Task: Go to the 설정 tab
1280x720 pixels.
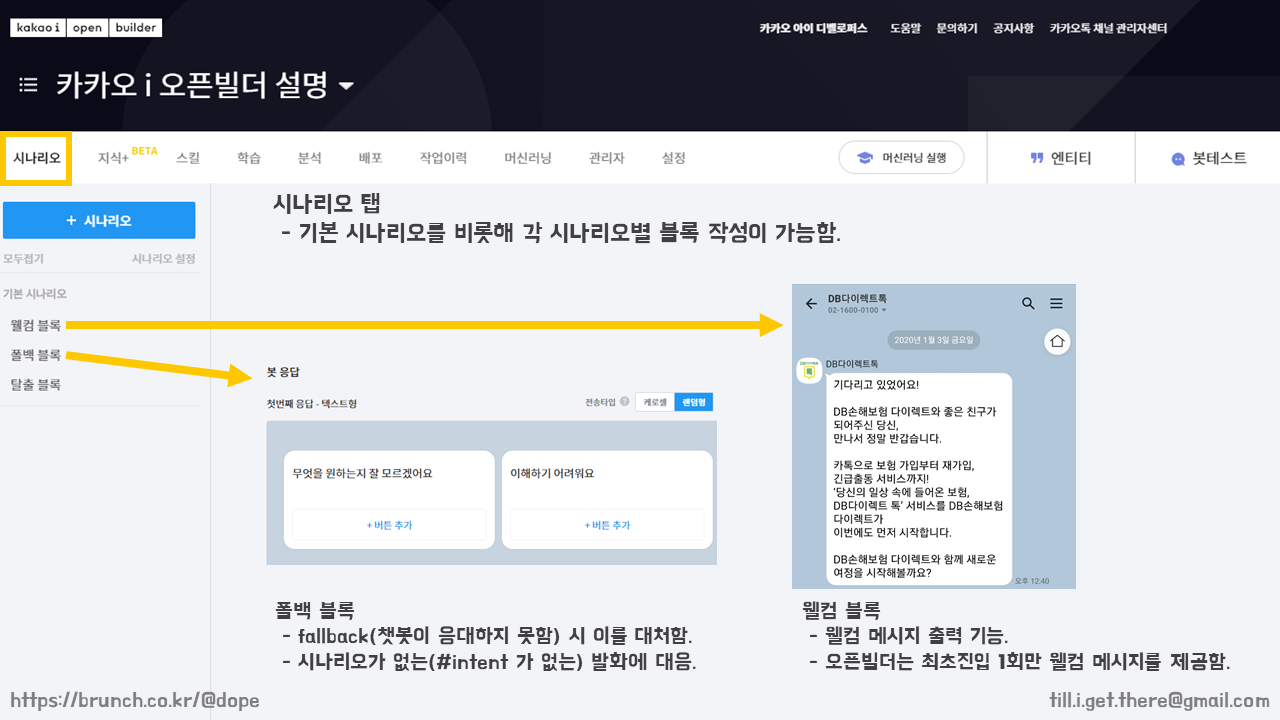Action: (x=674, y=158)
